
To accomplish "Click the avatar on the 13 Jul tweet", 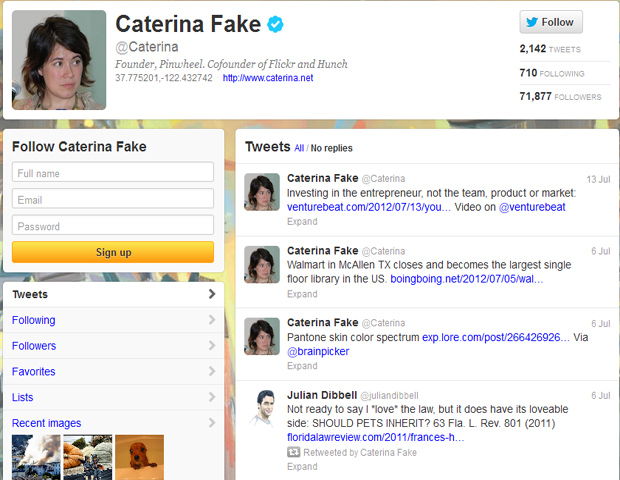I will coord(262,191).
